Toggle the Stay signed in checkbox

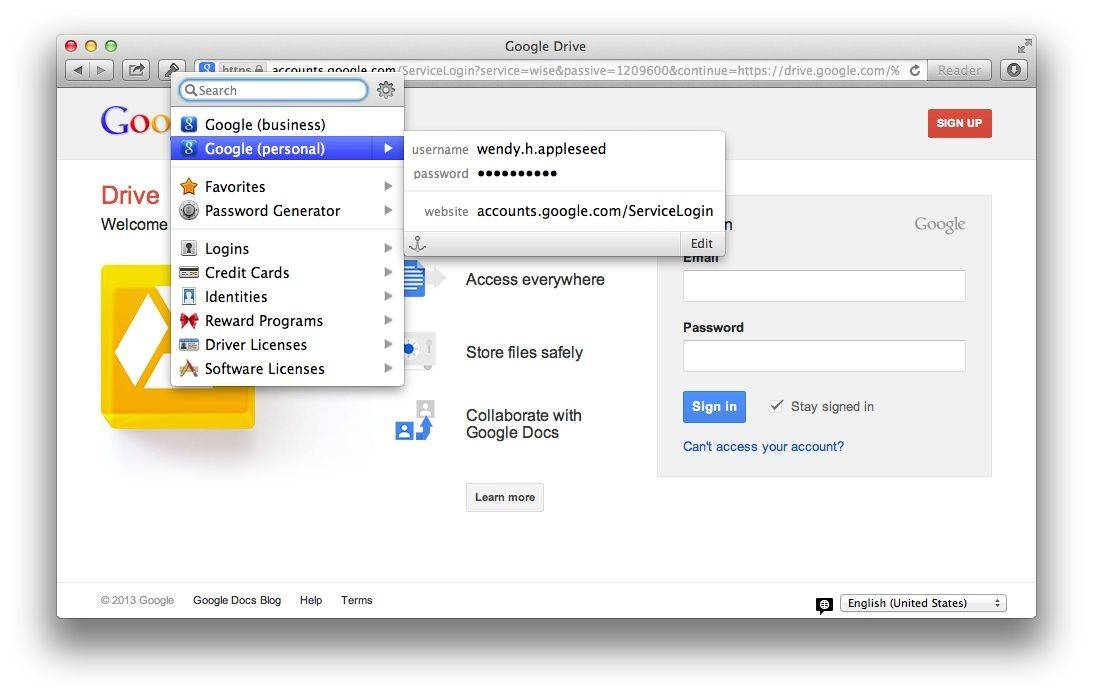(x=776, y=406)
